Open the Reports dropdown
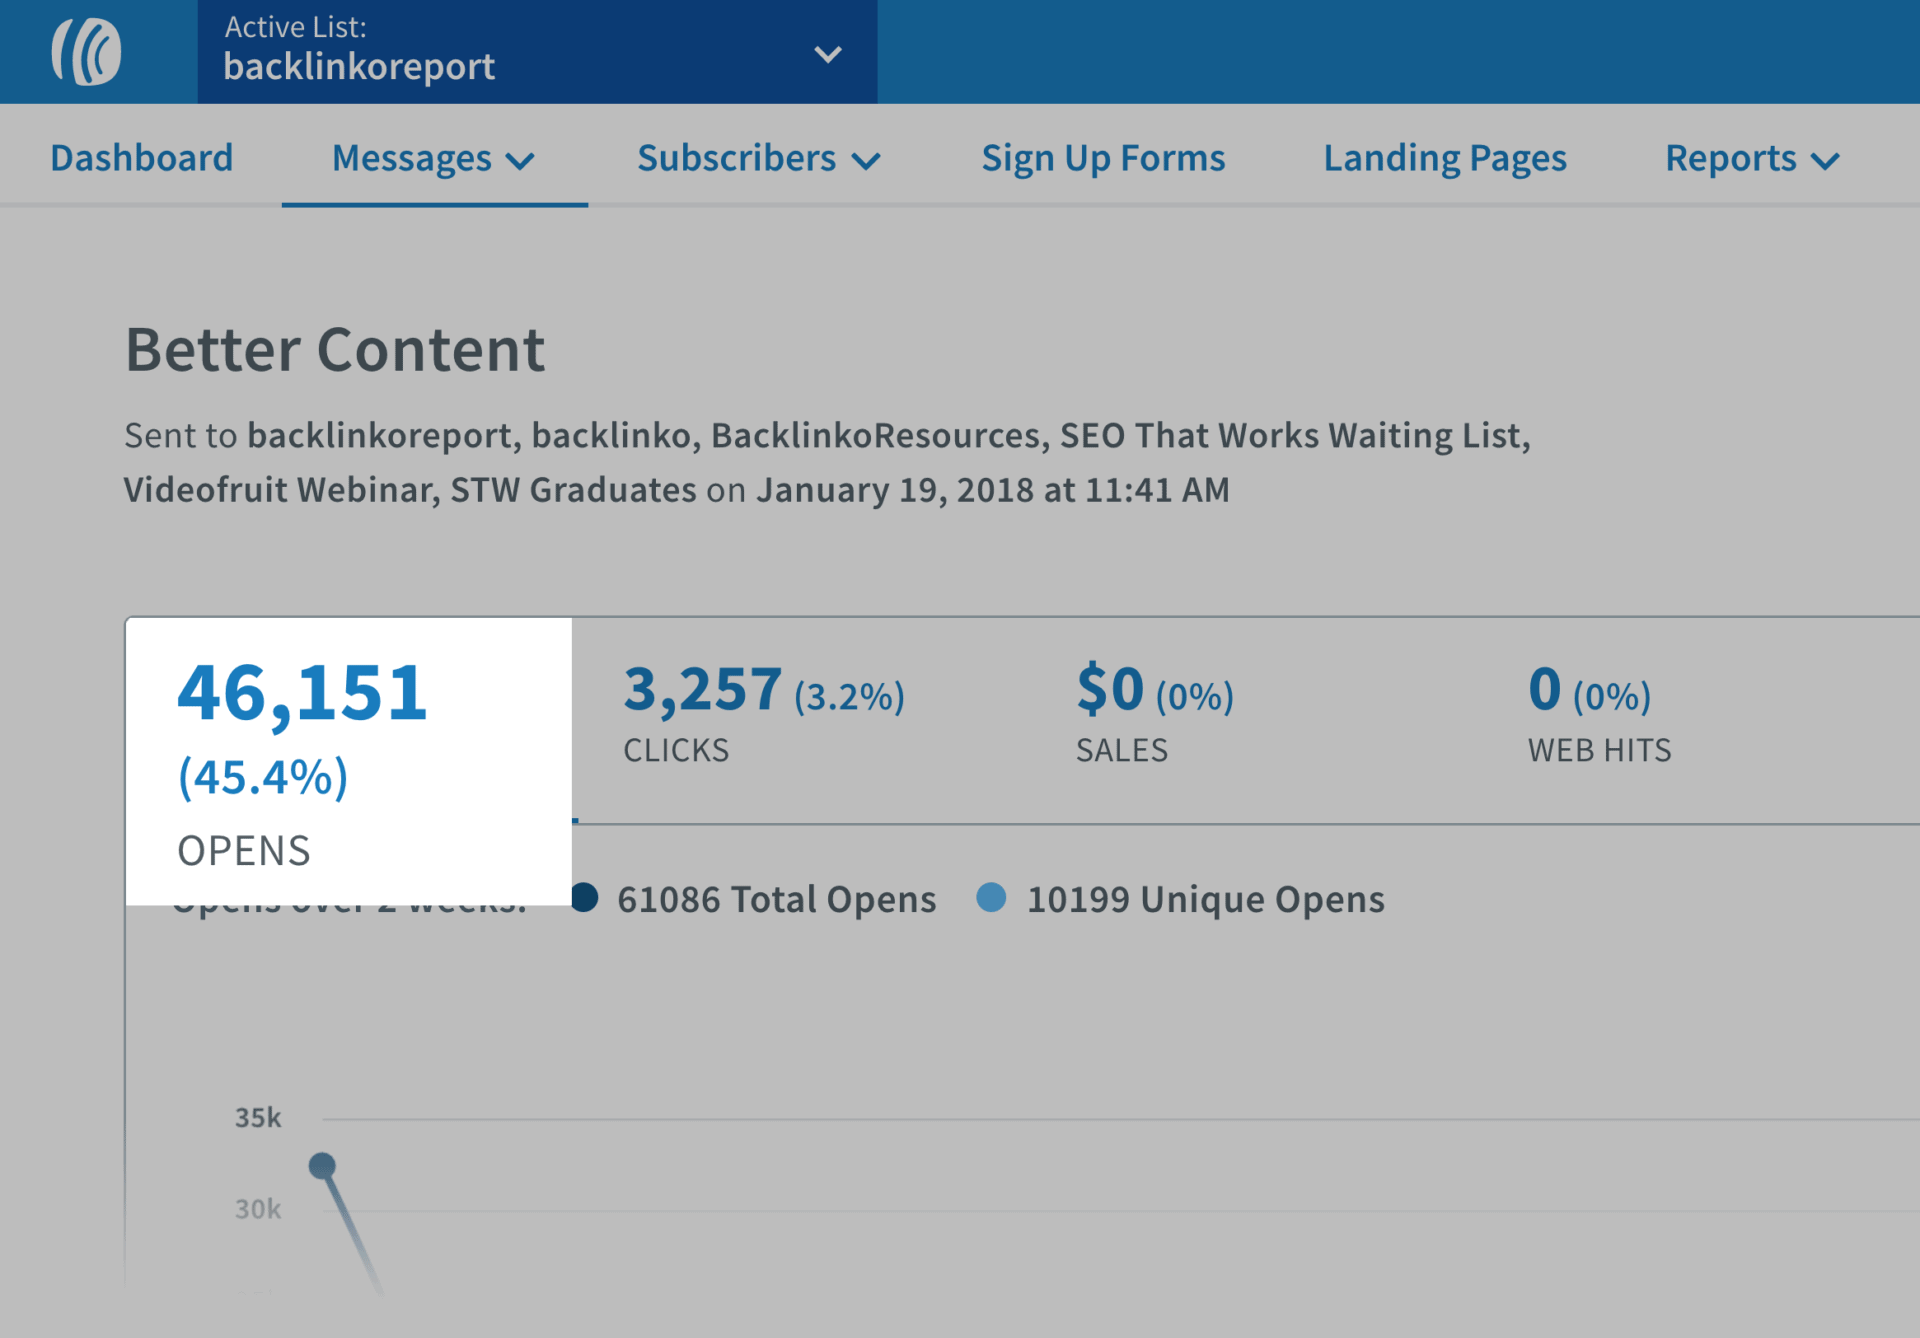The height and width of the screenshot is (1338, 1920). point(1830,160)
